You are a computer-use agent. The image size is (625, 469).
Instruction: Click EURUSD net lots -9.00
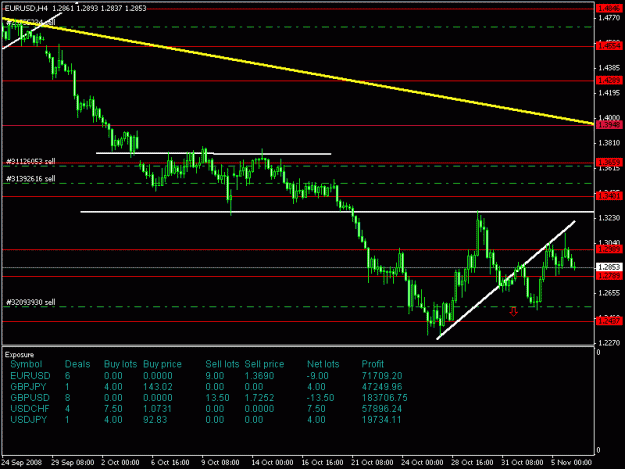point(318,376)
